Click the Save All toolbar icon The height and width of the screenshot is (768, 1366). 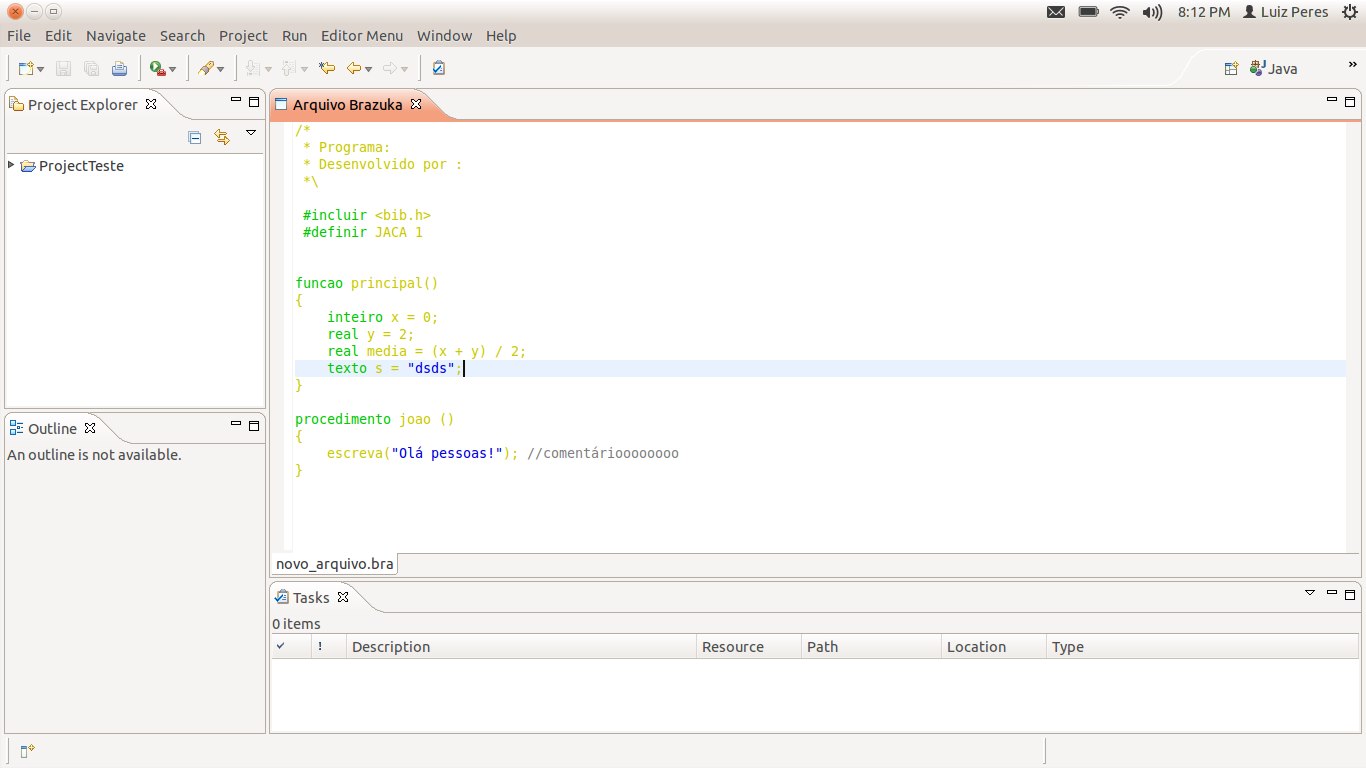click(x=91, y=69)
